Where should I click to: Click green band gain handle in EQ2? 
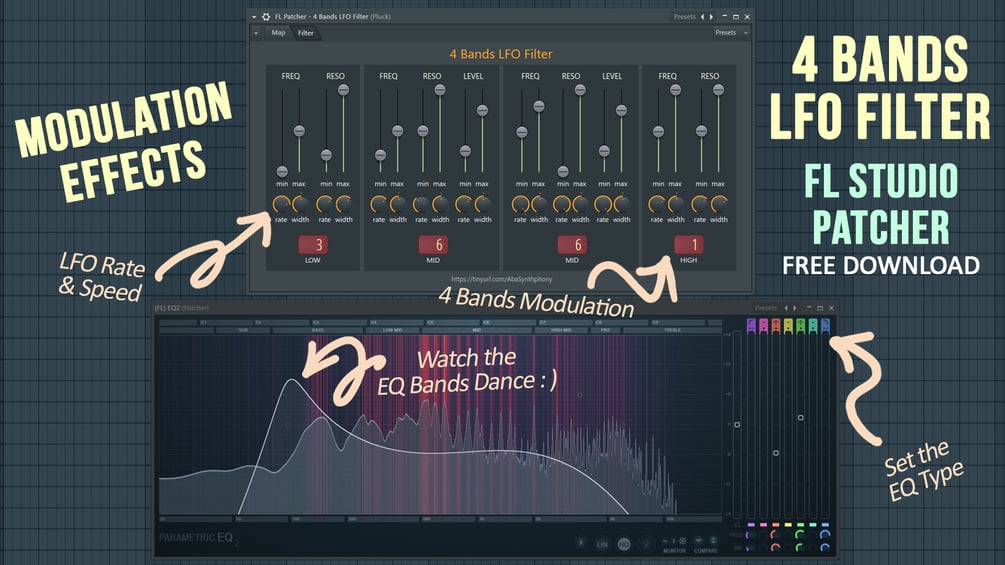[x=801, y=418]
